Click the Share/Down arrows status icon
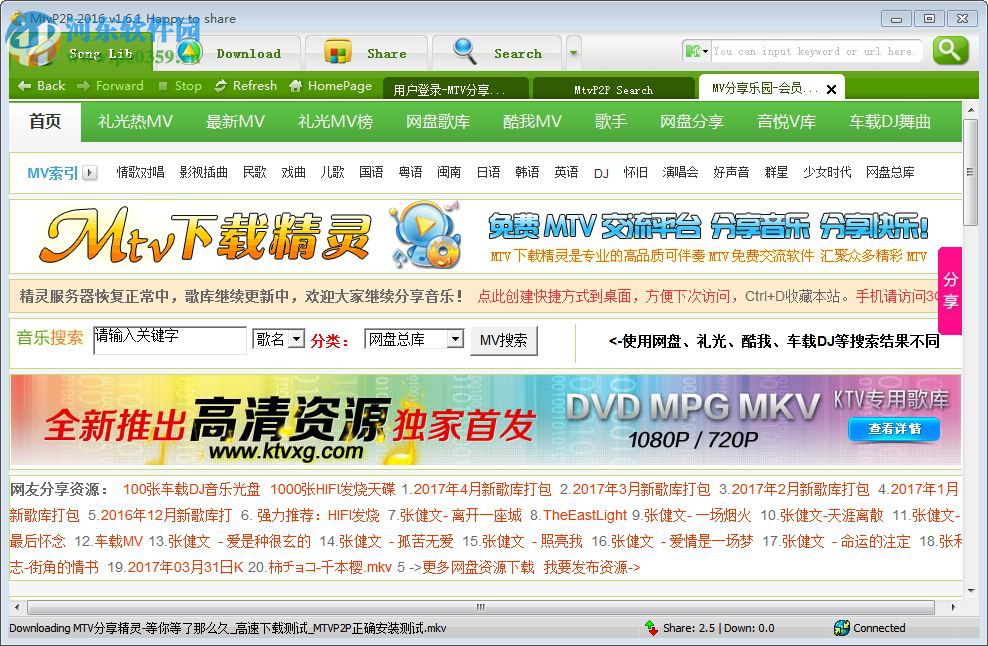988x646 pixels. click(651, 628)
